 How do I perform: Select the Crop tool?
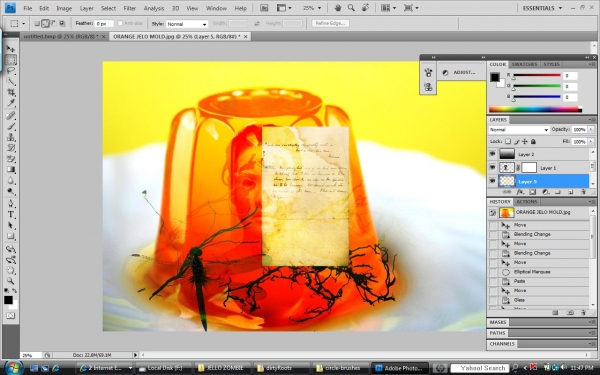click(10, 92)
